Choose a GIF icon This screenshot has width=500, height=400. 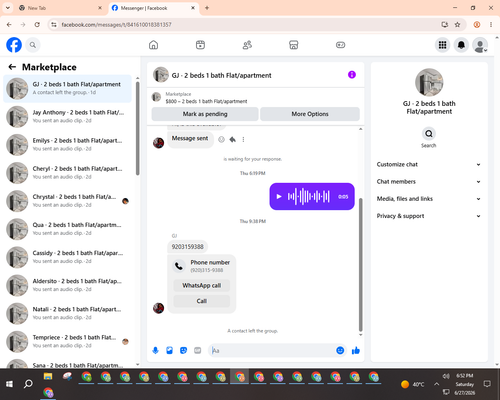click(x=198, y=350)
